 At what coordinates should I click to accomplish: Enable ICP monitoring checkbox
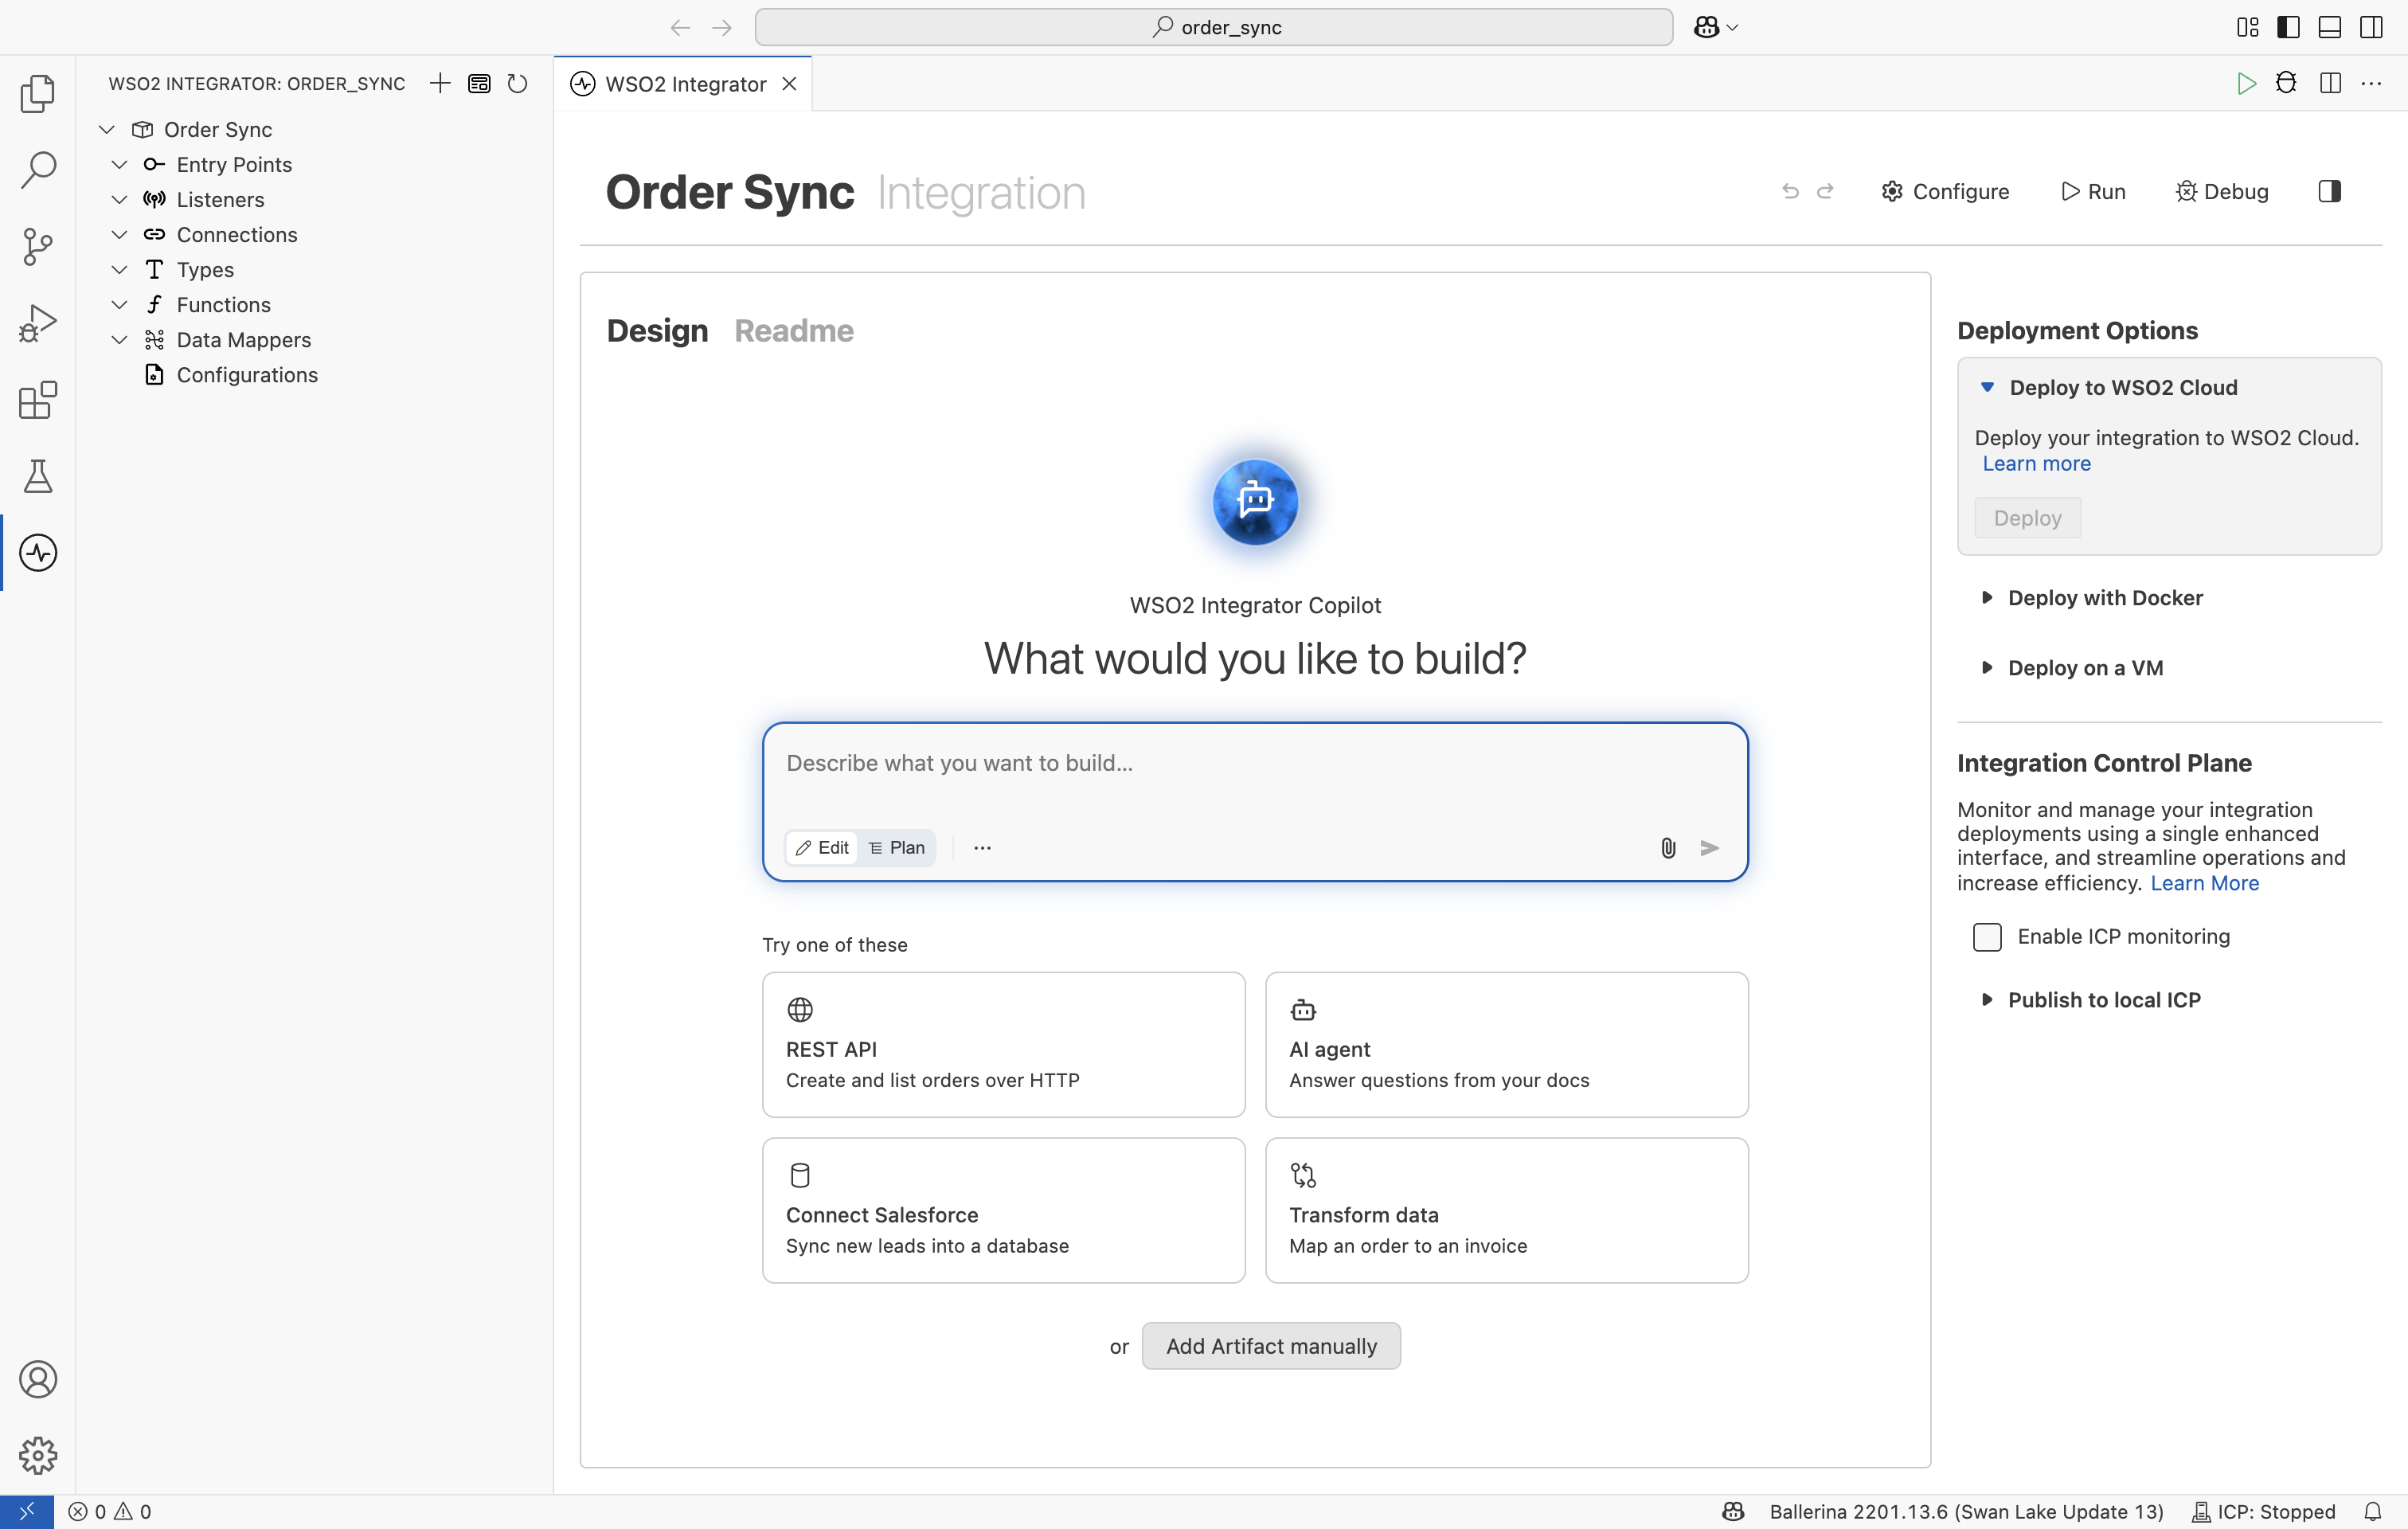click(1987, 936)
